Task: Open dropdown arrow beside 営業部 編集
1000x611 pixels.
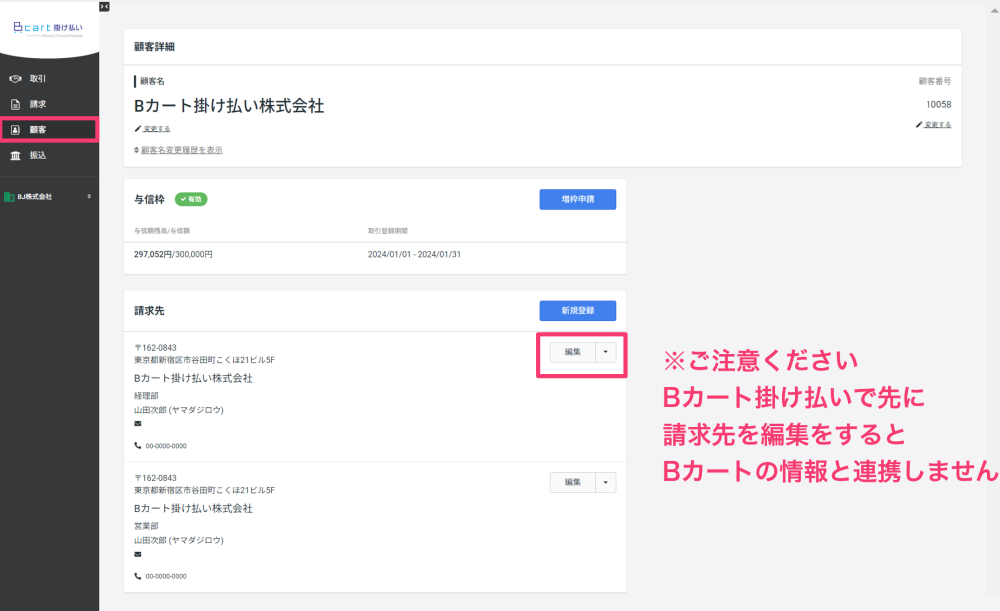Action: (606, 482)
